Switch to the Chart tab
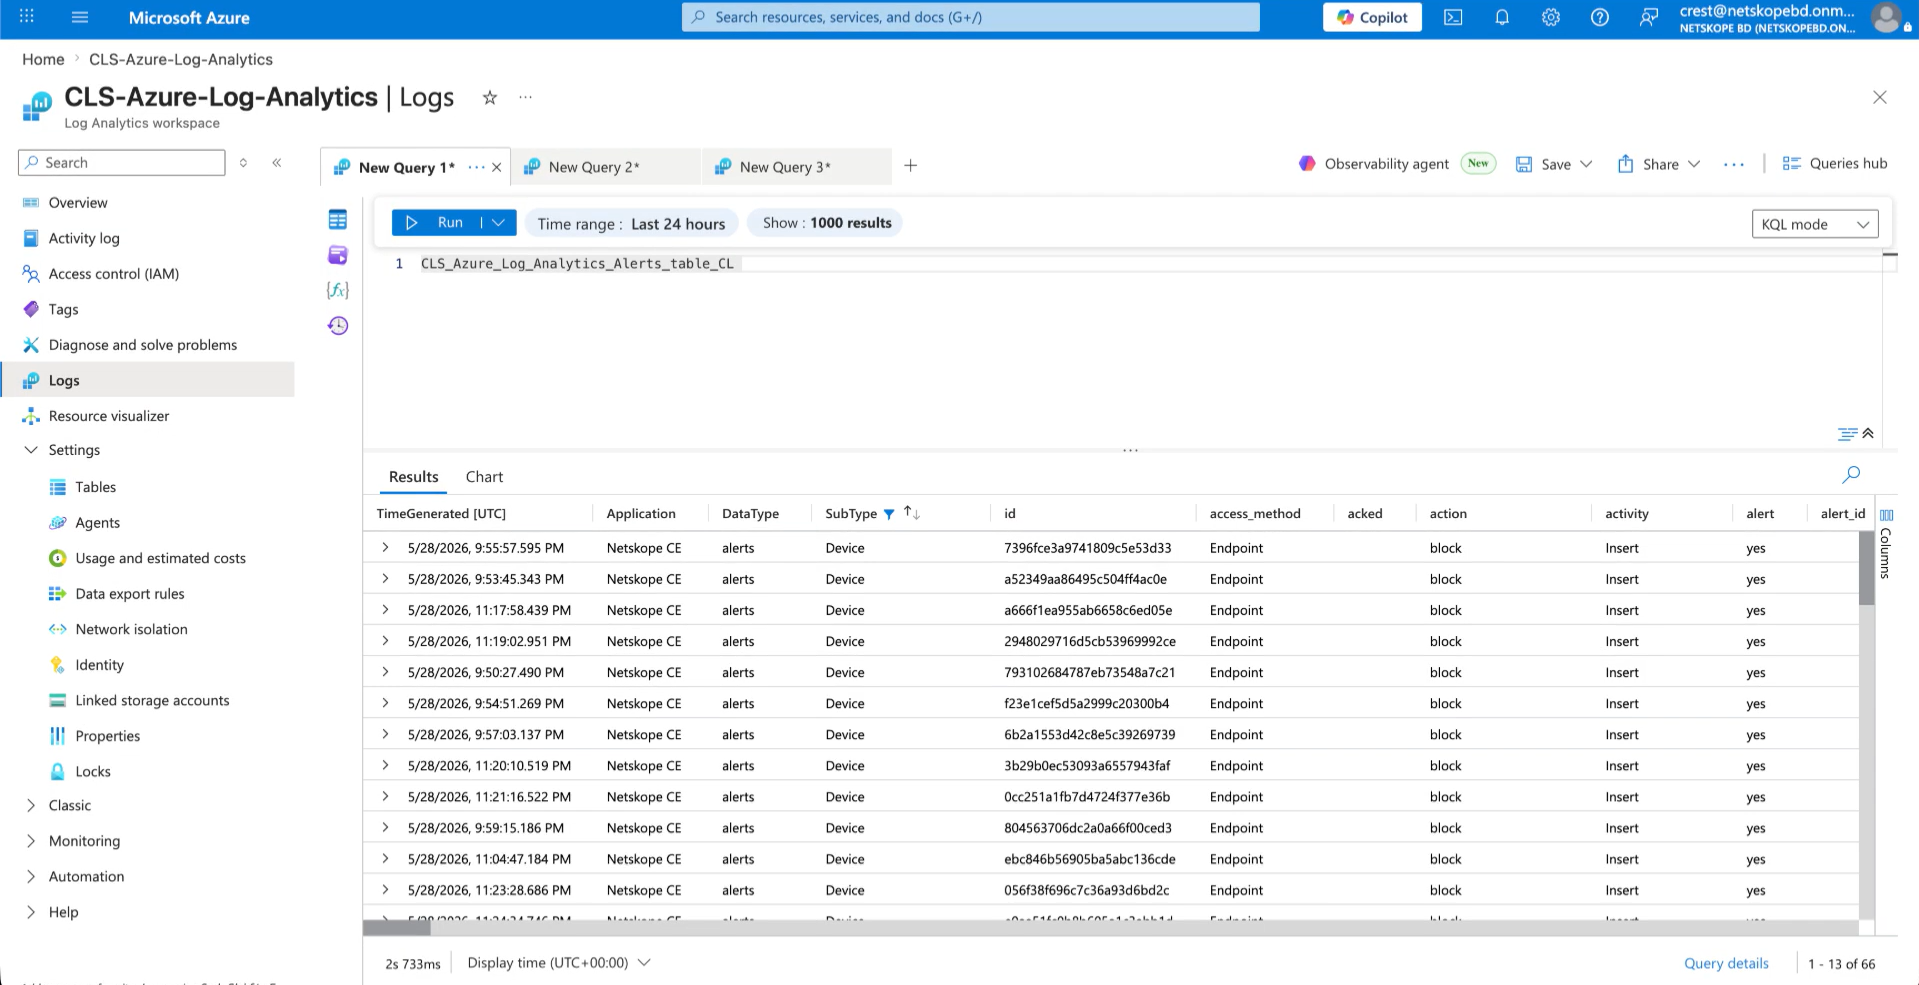The image size is (1919, 985). (x=484, y=477)
